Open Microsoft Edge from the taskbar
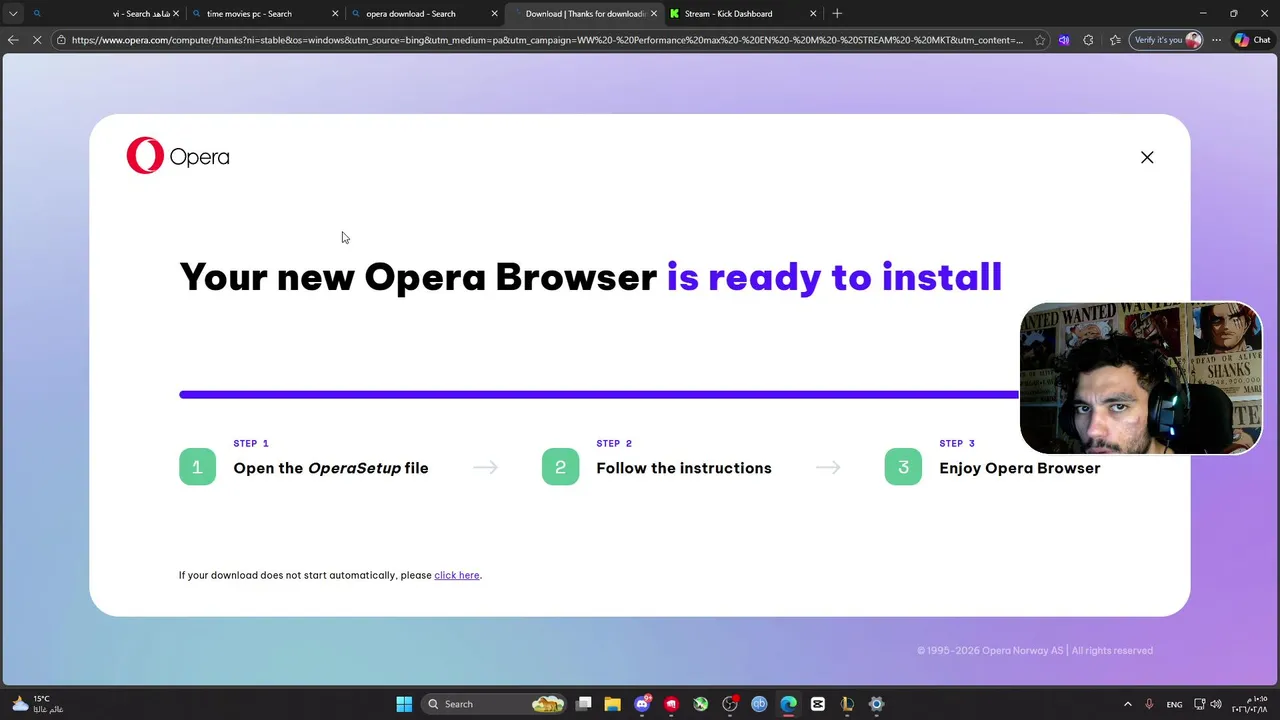Screen dimensions: 1280x720 point(788,704)
